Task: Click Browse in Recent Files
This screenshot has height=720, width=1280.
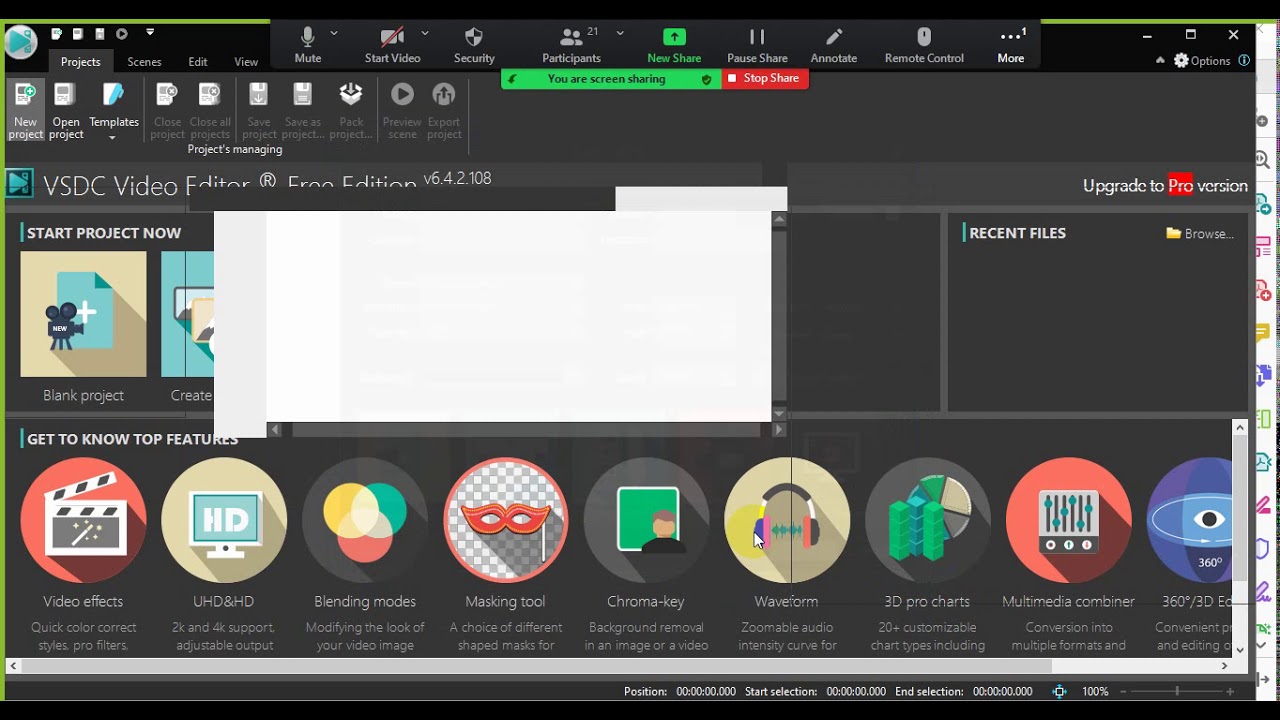Action: click(1200, 233)
